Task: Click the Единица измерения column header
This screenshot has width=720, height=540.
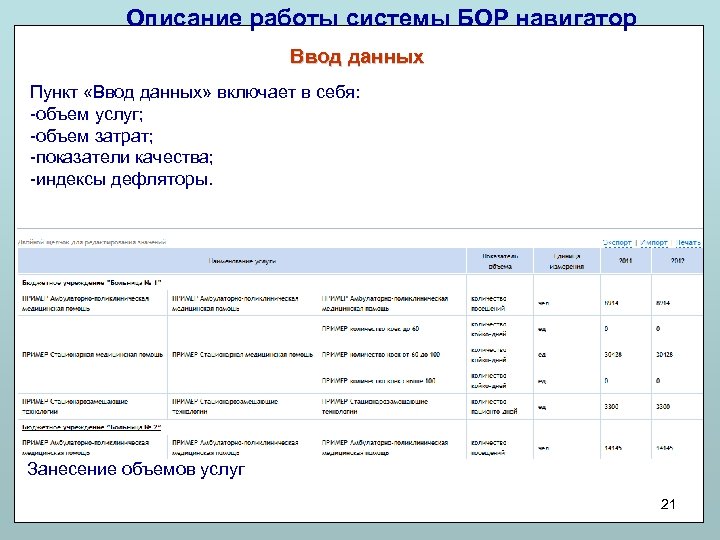Action: click(567, 261)
